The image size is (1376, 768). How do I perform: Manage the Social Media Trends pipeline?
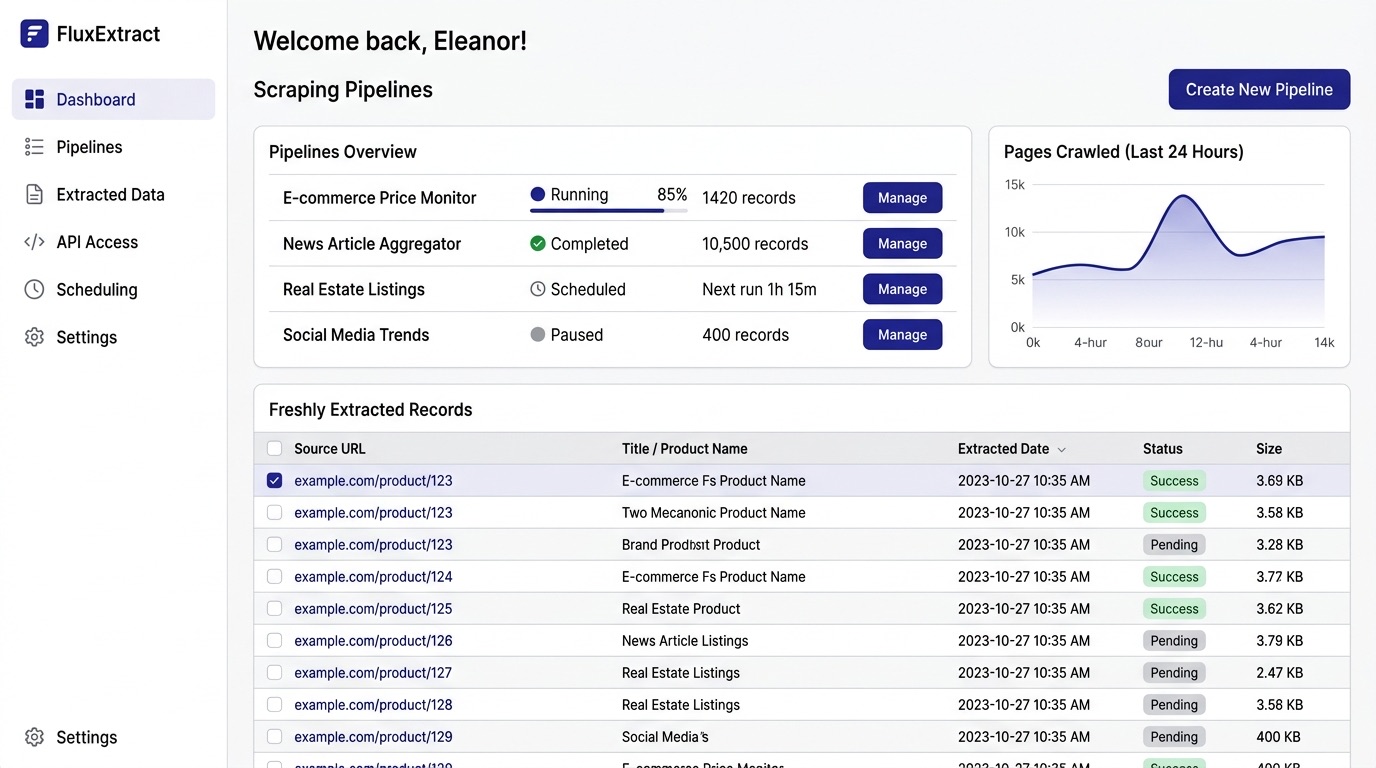tap(902, 335)
